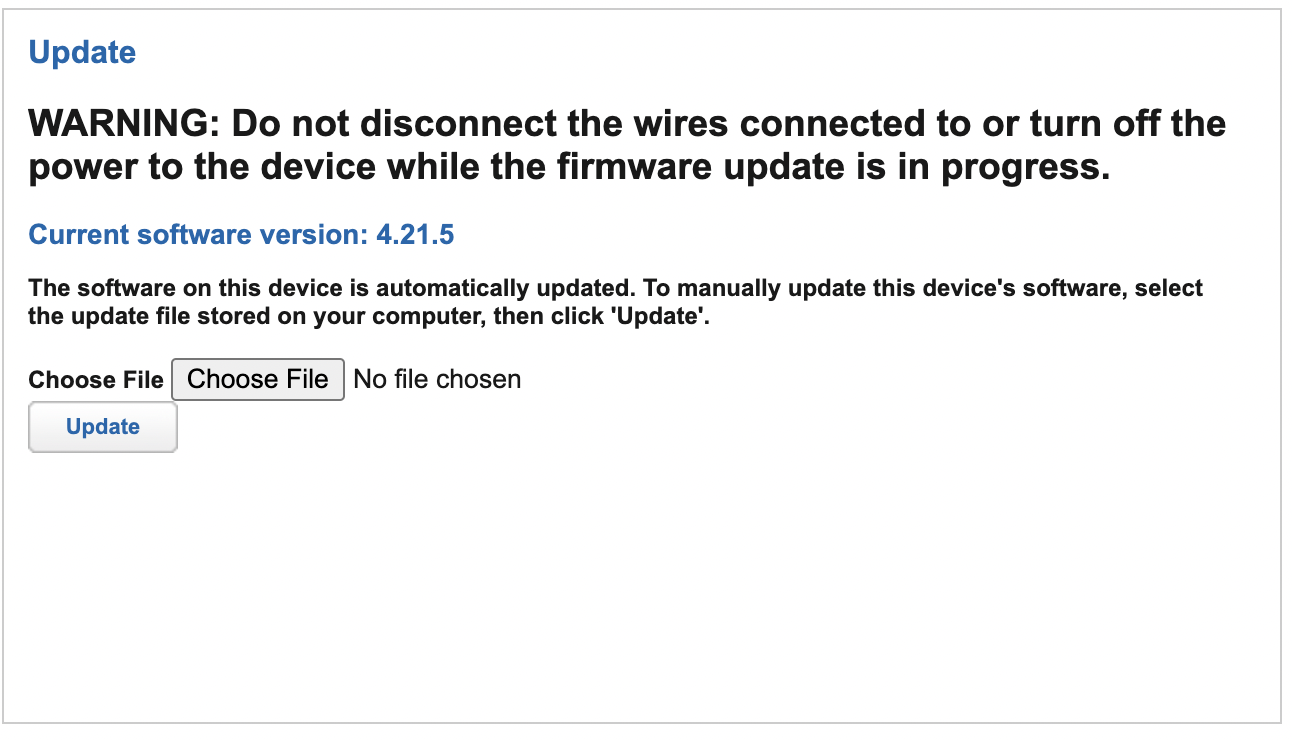Click the 'No file chosen' status text
This screenshot has width=1292, height=740.
click(436, 379)
